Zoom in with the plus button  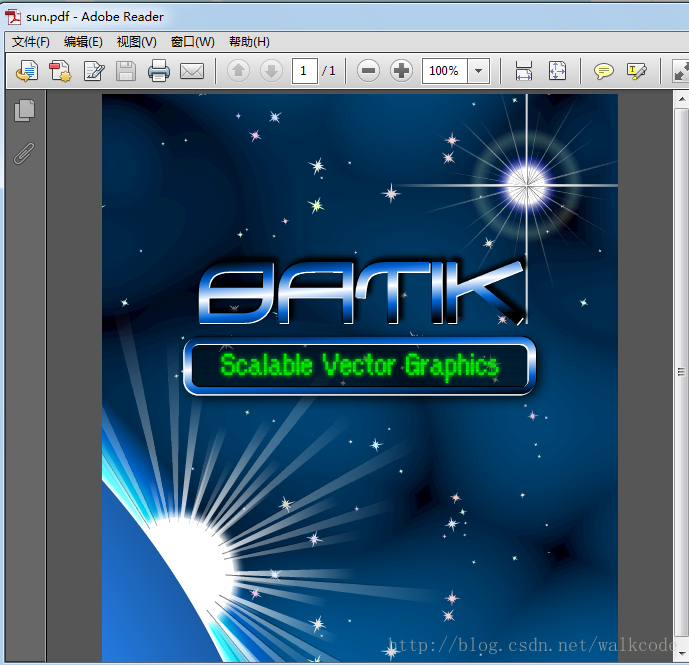(x=401, y=71)
